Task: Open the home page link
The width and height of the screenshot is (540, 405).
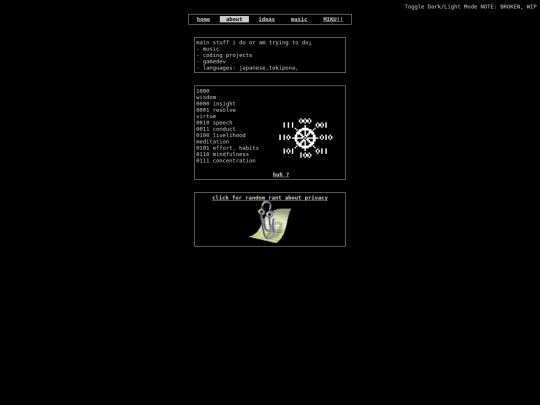Action: click(203, 19)
